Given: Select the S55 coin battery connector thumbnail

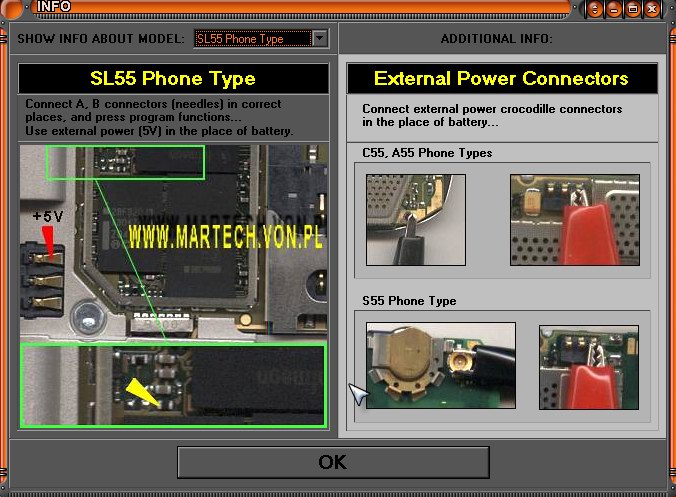Looking at the screenshot, I should click(x=440, y=365).
